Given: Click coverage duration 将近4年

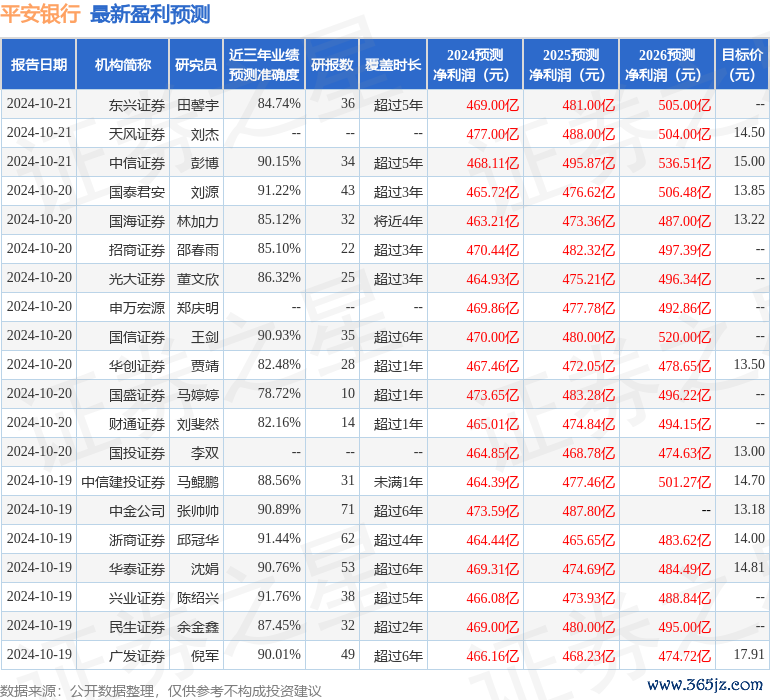Looking at the screenshot, I should point(398,221).
